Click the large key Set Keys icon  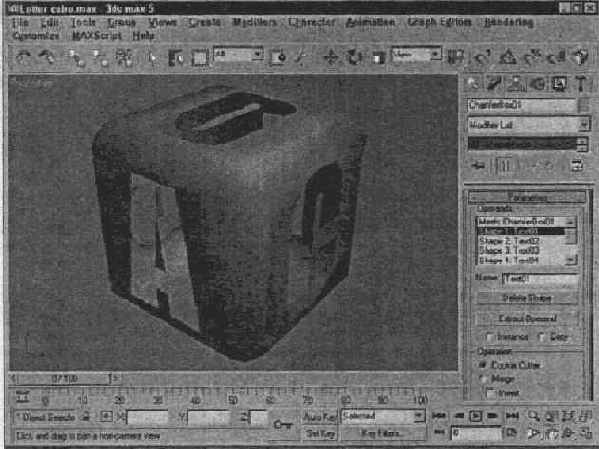283,425
